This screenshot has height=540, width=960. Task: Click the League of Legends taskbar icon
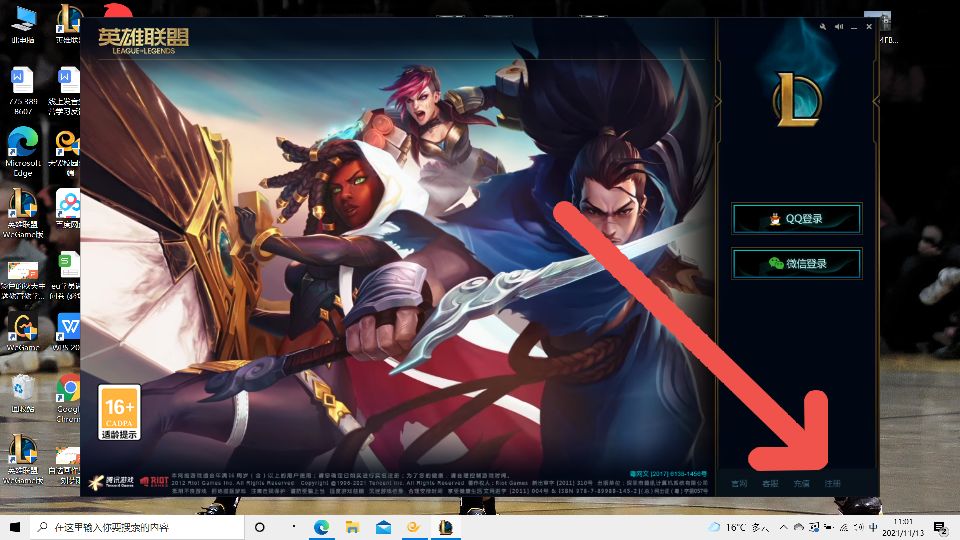click(446, 527)
